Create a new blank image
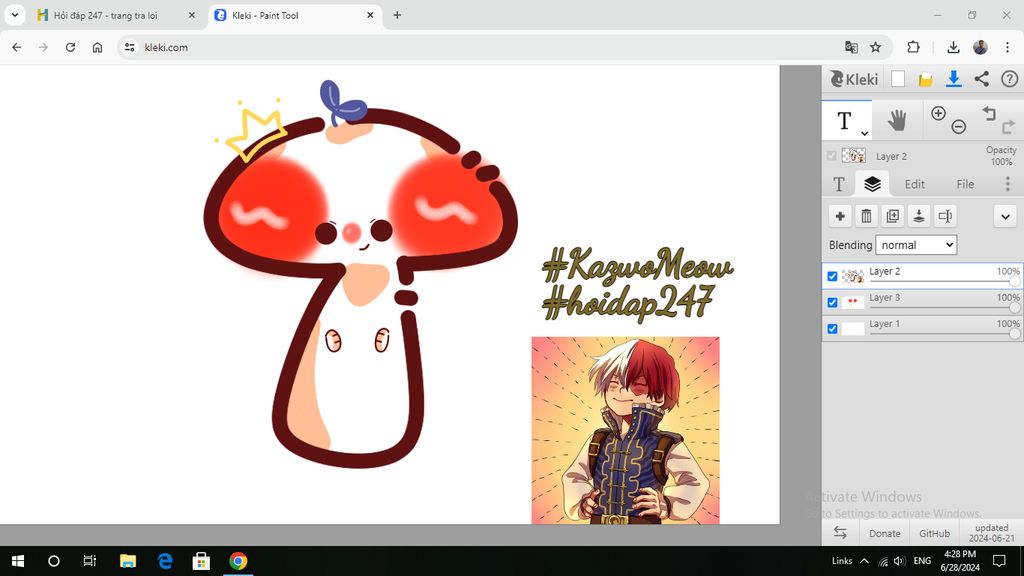This screenshot has height=576, width=1024. [898, 79]
